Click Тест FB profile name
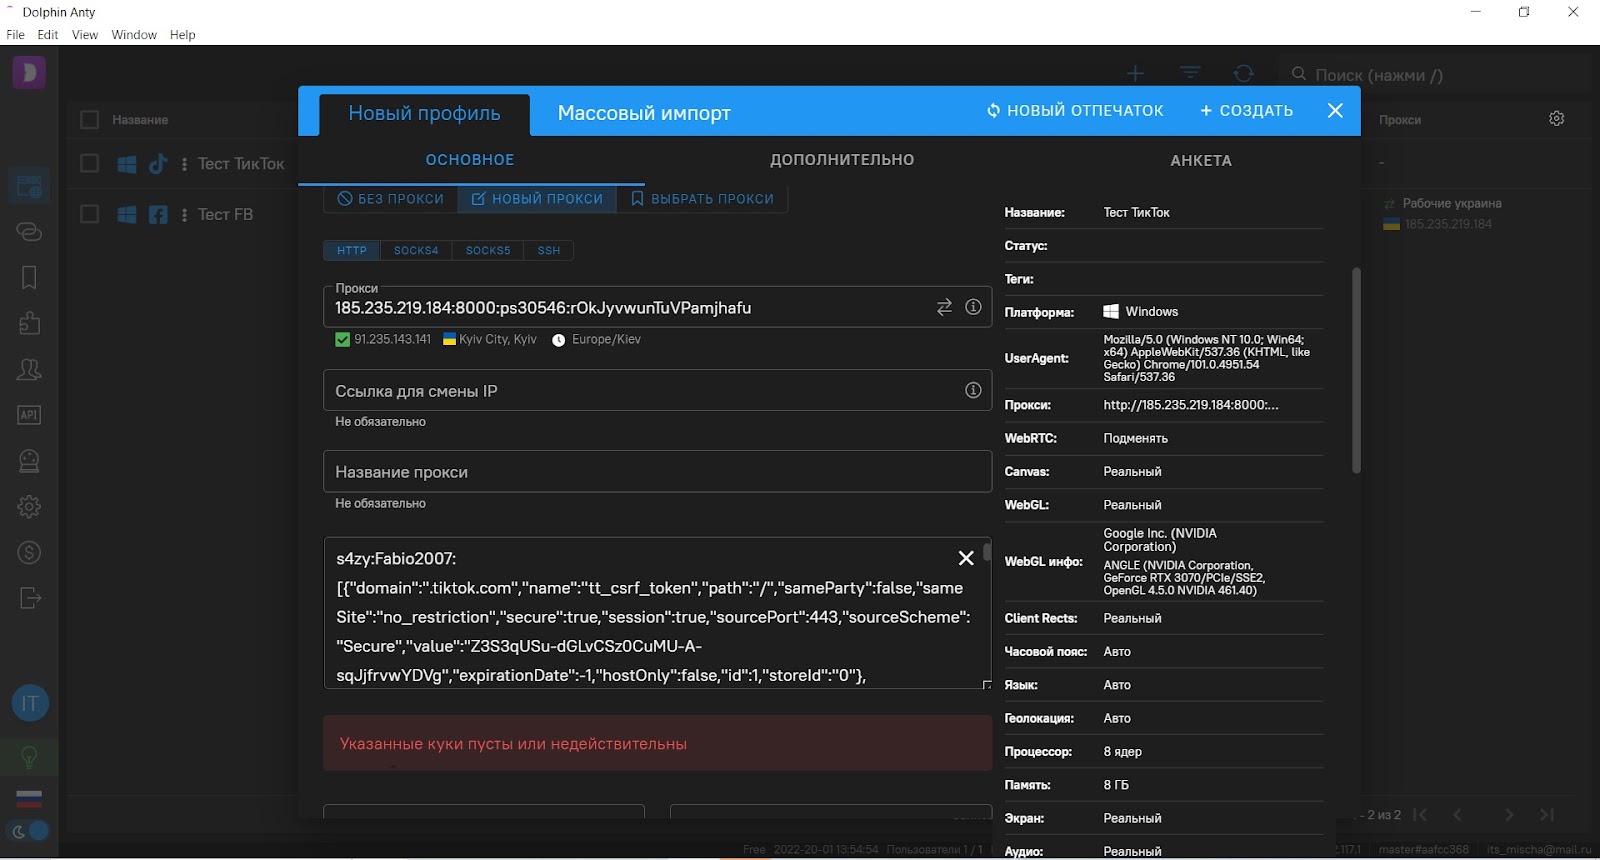This screenshot has width=1600, height=860. click(225, 214)
